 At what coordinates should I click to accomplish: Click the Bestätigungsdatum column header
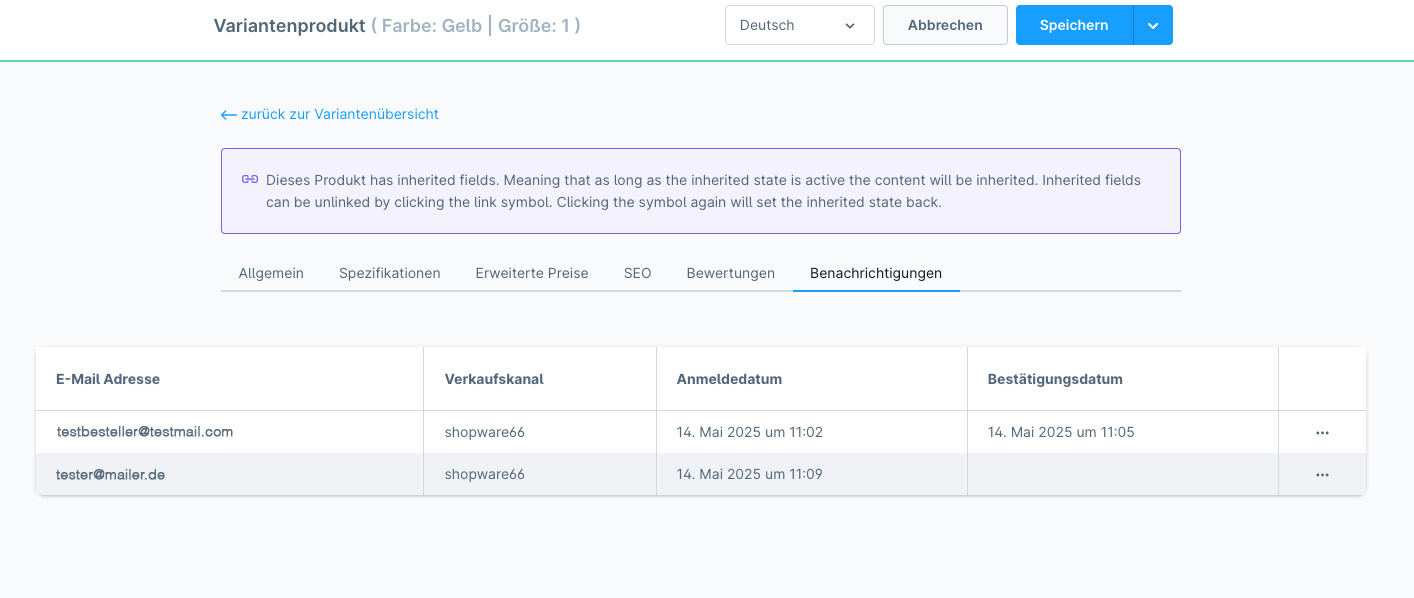[x=1055, y=379]
